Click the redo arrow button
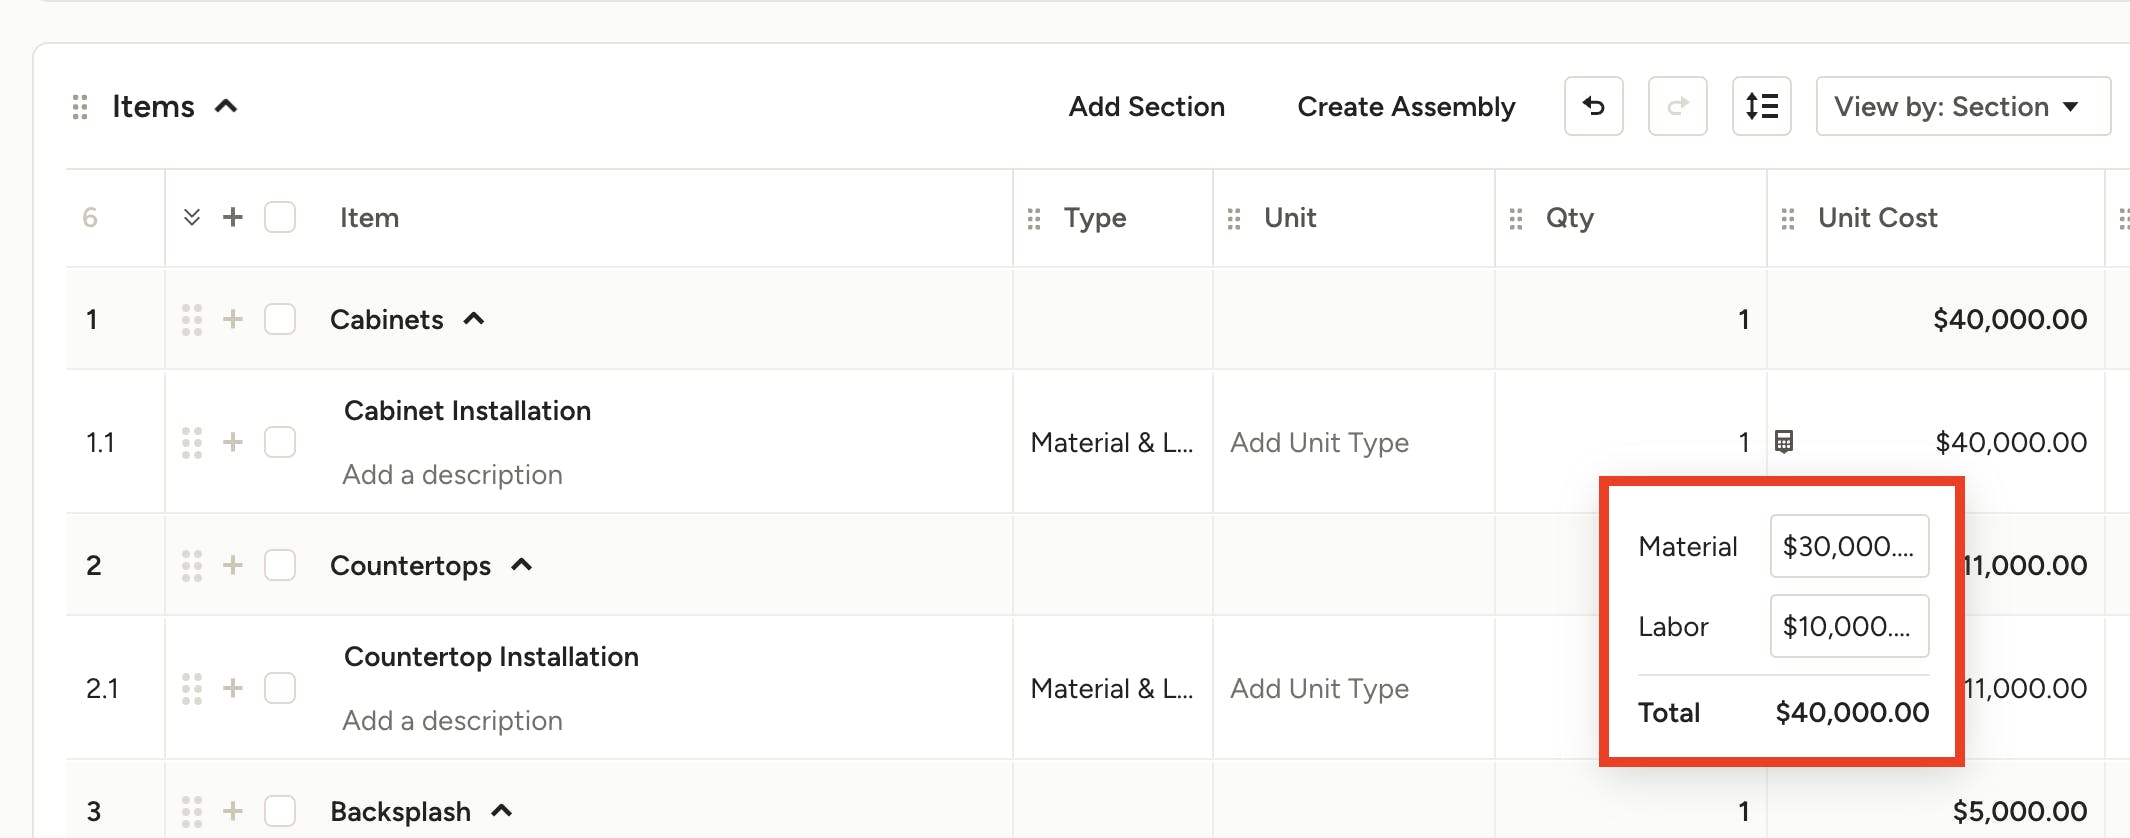This screenshot has height=838, width=2130. tap(1677, 106)
